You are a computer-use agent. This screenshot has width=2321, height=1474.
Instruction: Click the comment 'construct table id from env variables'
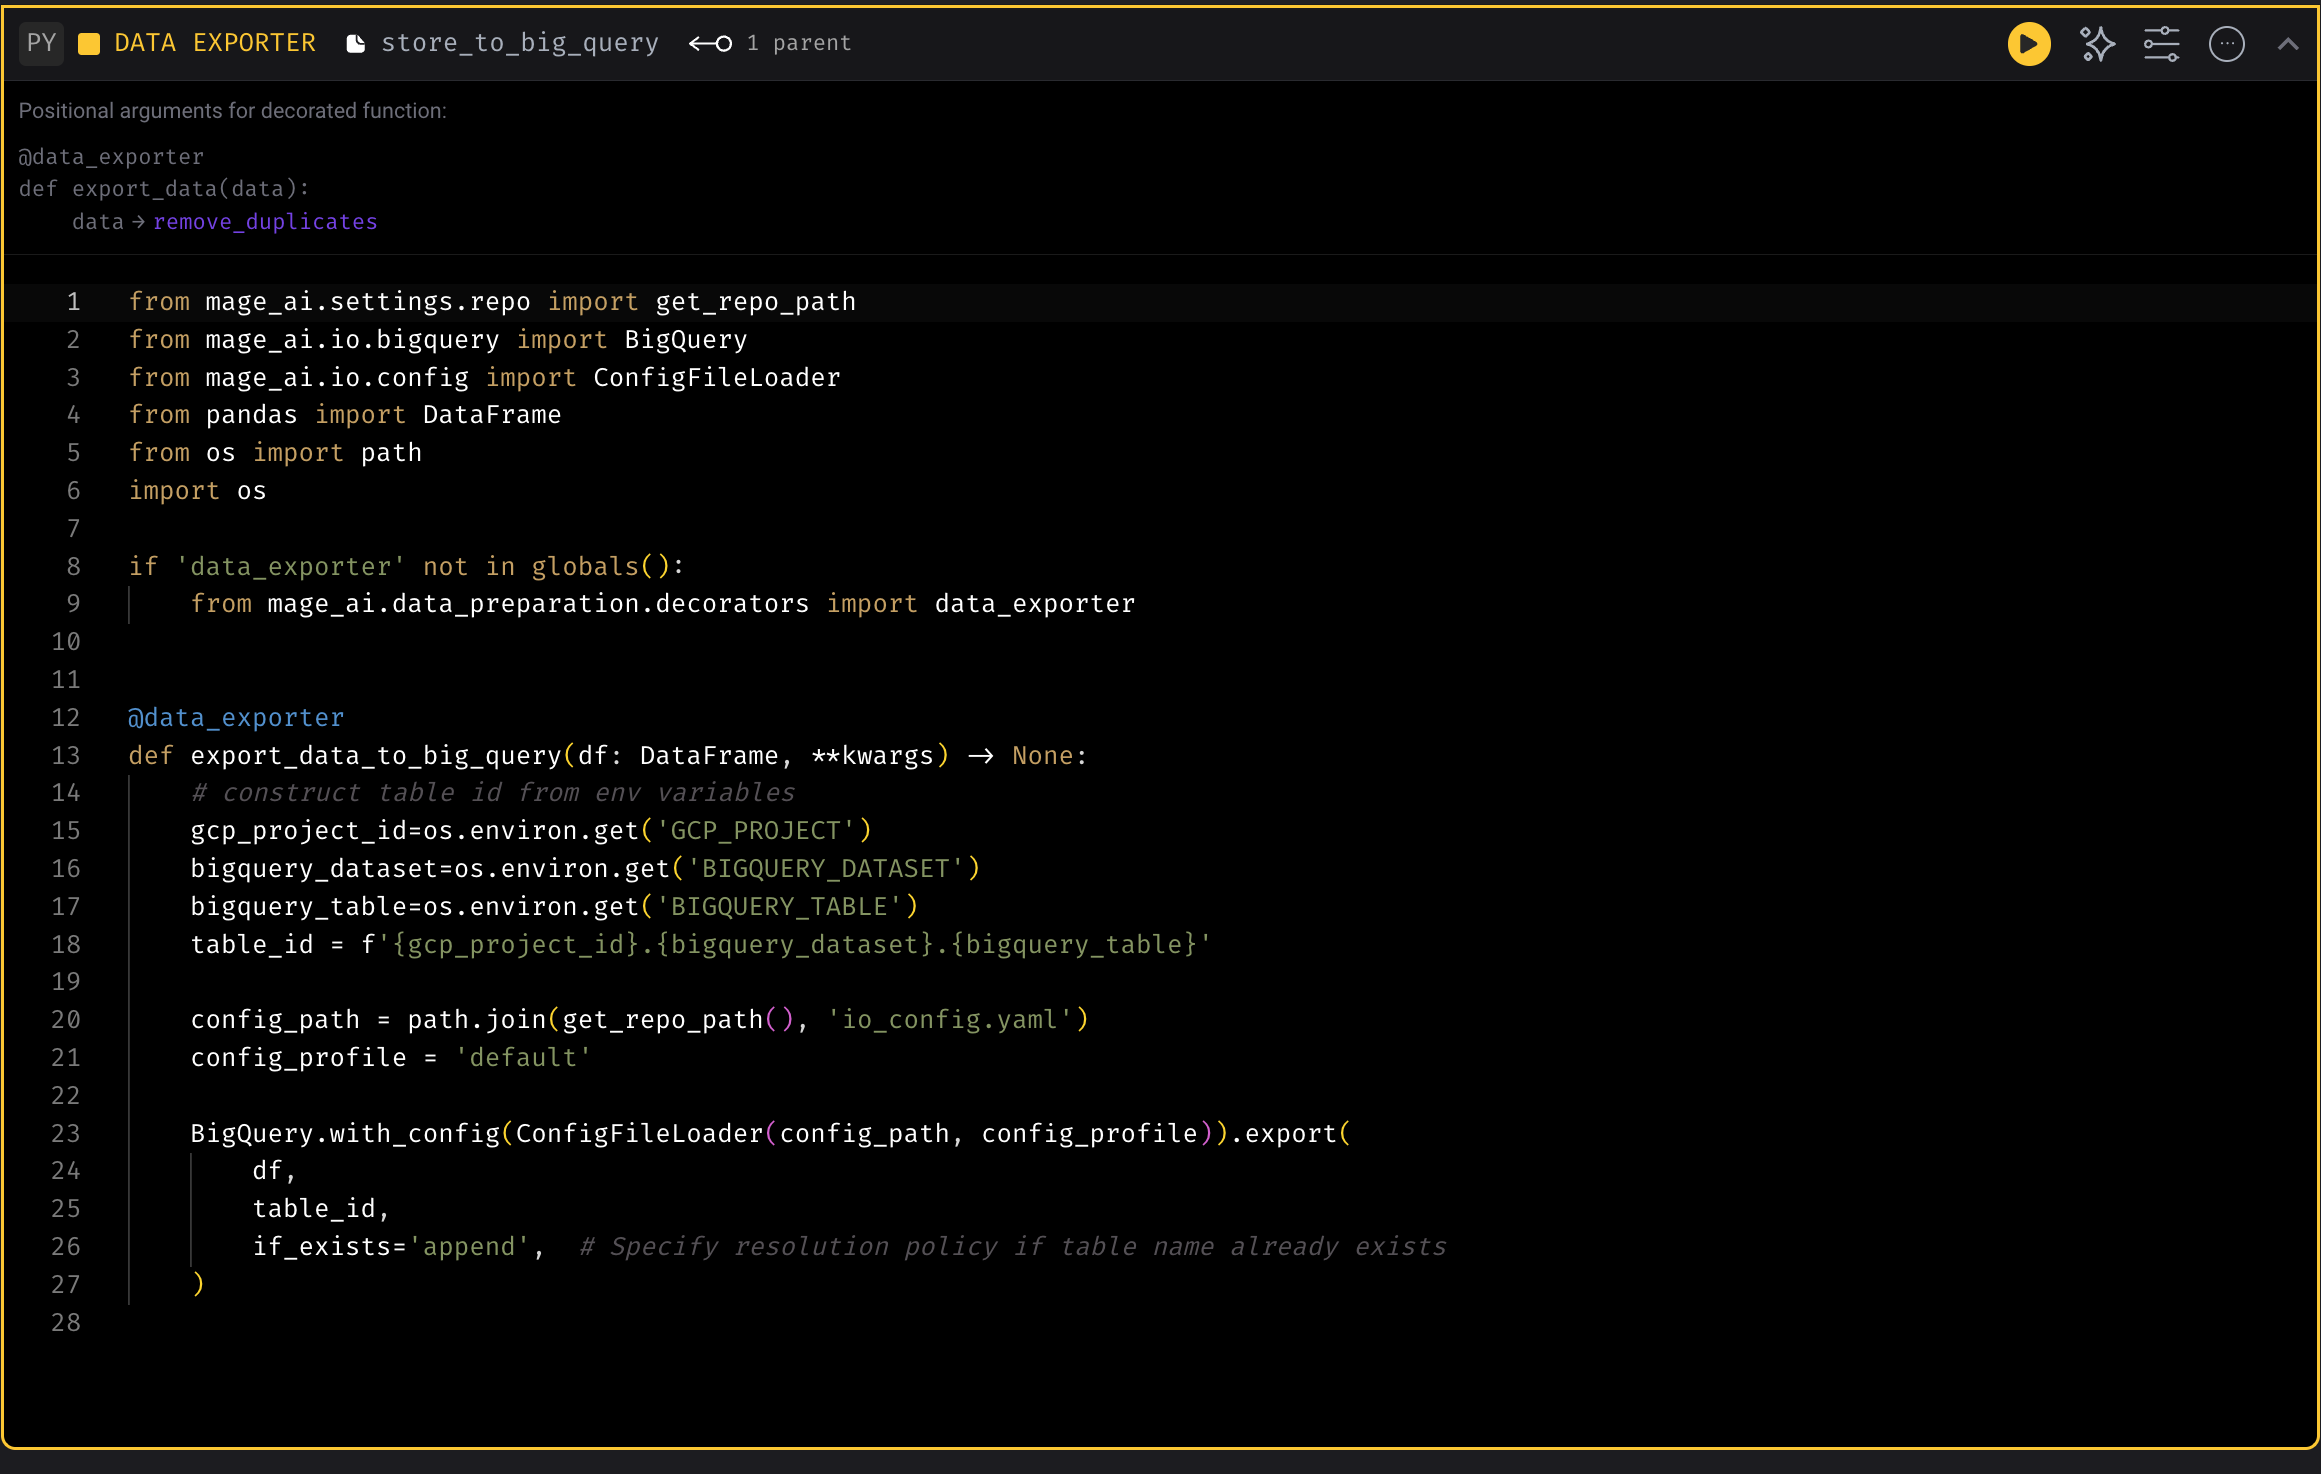point(493,793)
